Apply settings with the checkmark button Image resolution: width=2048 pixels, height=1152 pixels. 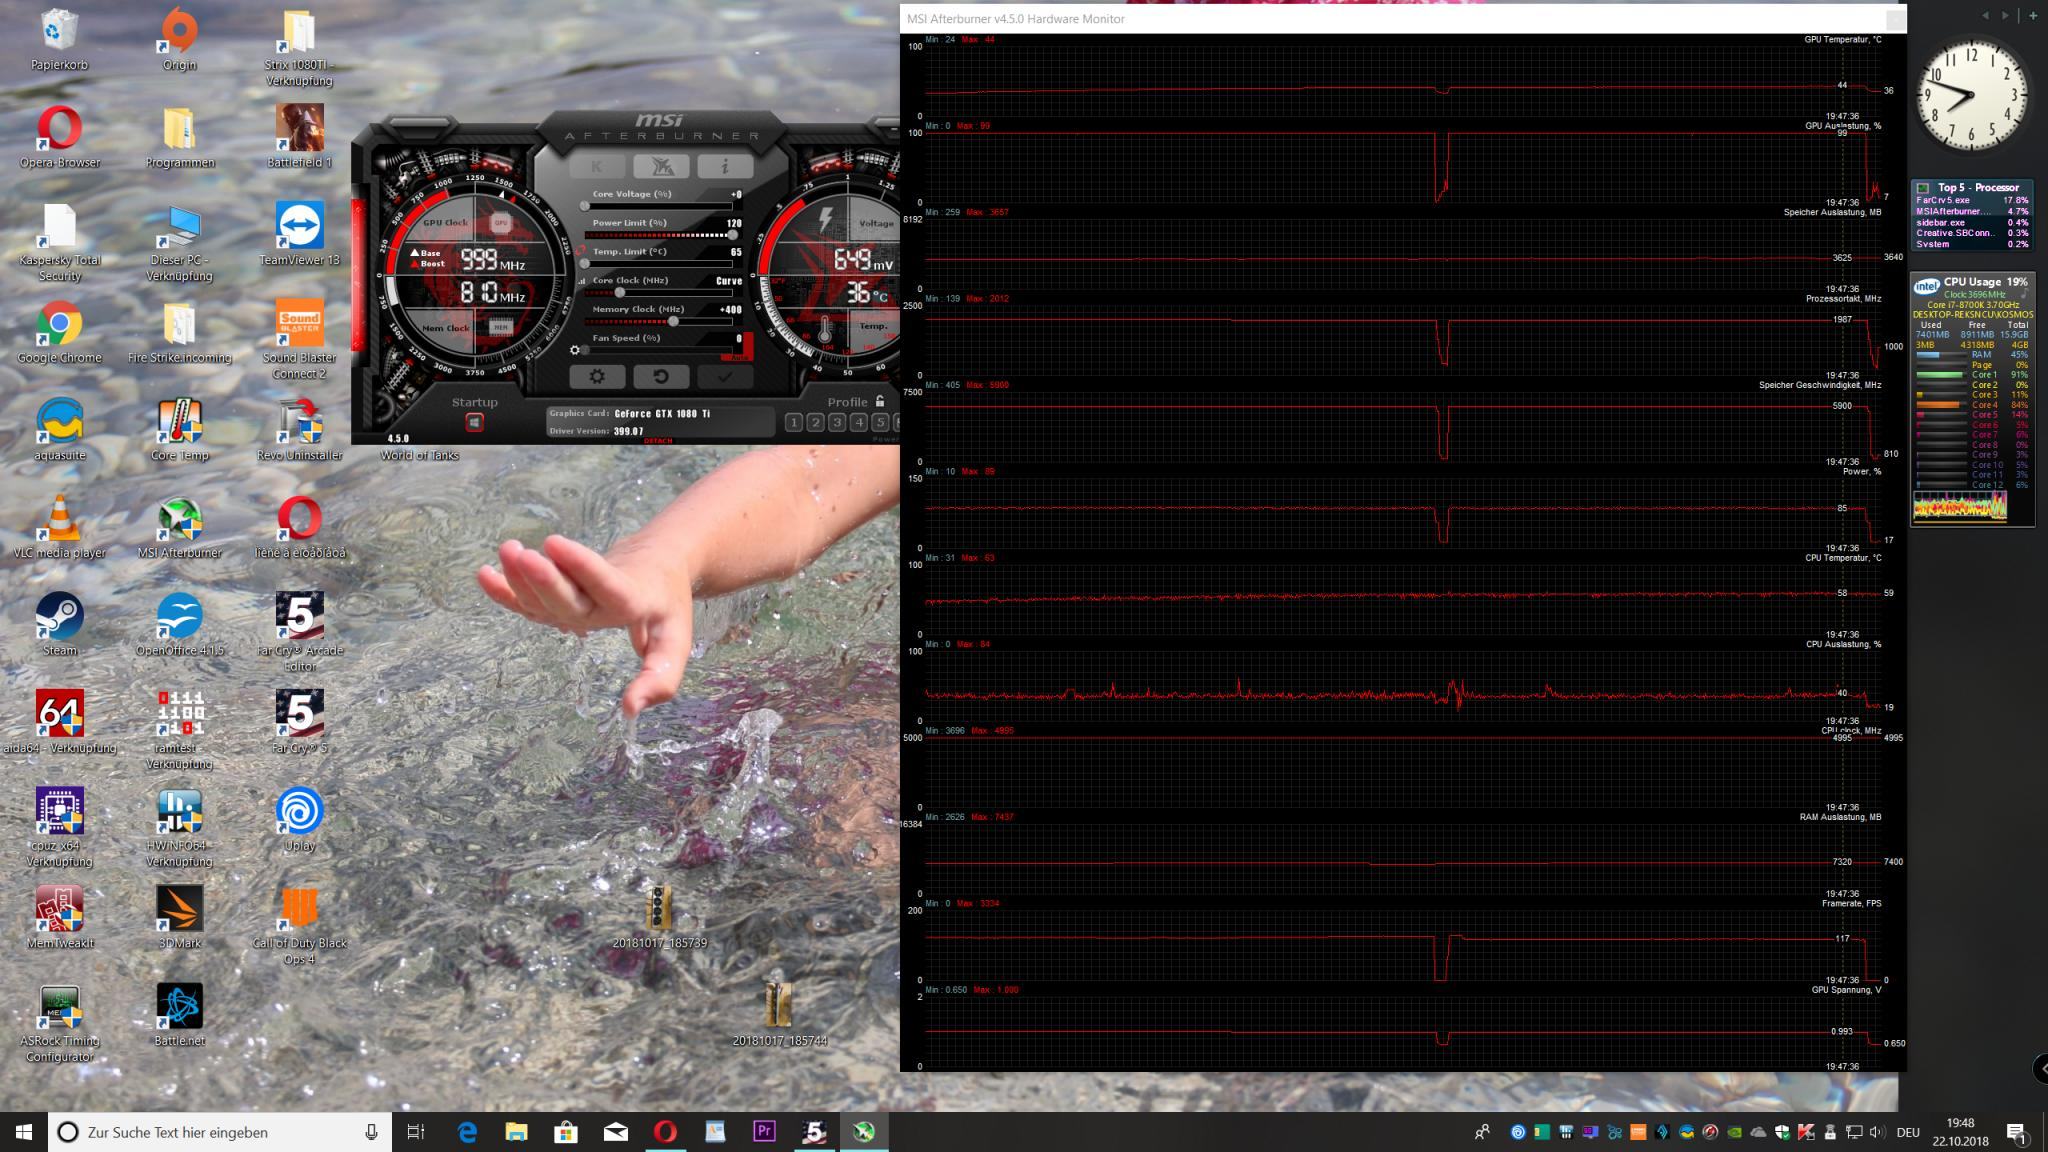[x=724, y=377]
